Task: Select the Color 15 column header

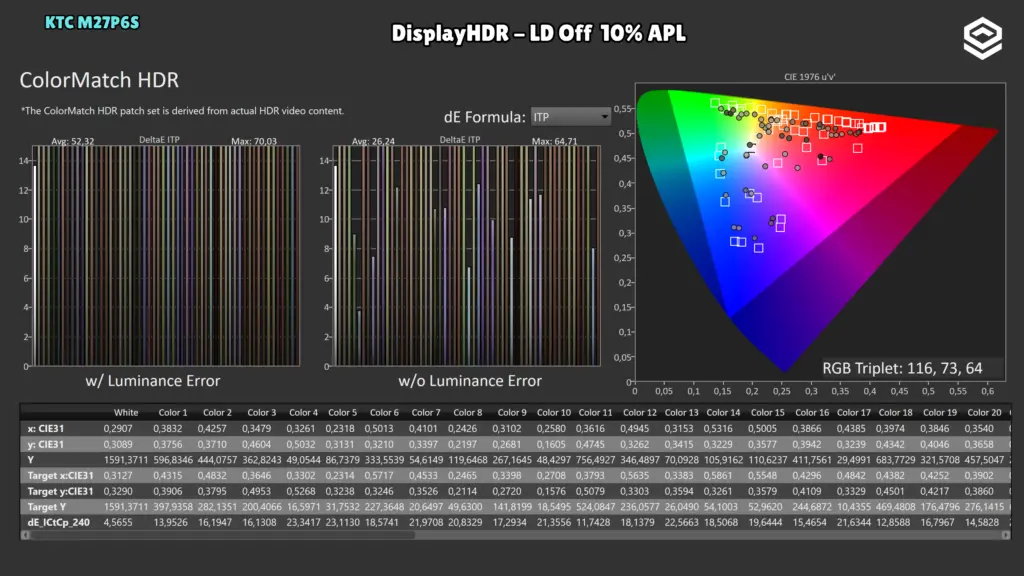Action: 767,413
